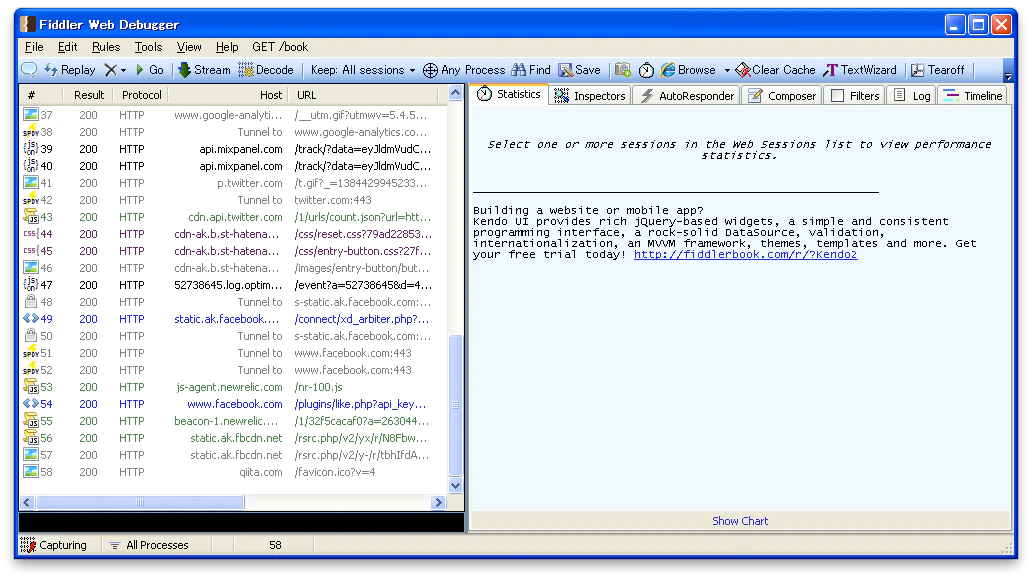Open TextWizard tool
Viewport: 1032px width, 579px height.
click(860, 70)
